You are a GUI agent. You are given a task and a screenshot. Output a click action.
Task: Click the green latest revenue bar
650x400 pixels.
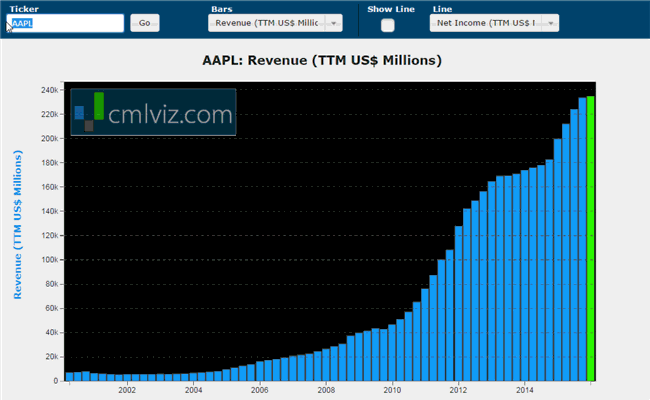click(x=591, y=238)
